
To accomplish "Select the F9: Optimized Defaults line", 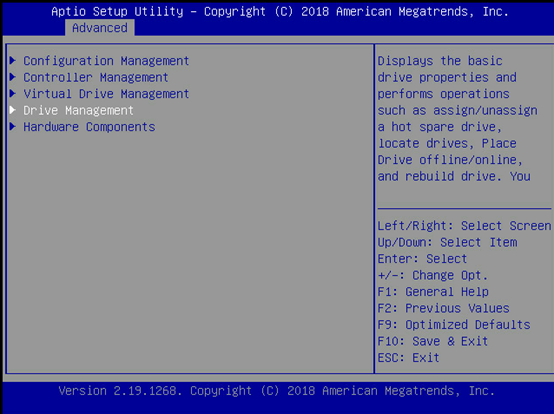I will click(x=454, y=325).
